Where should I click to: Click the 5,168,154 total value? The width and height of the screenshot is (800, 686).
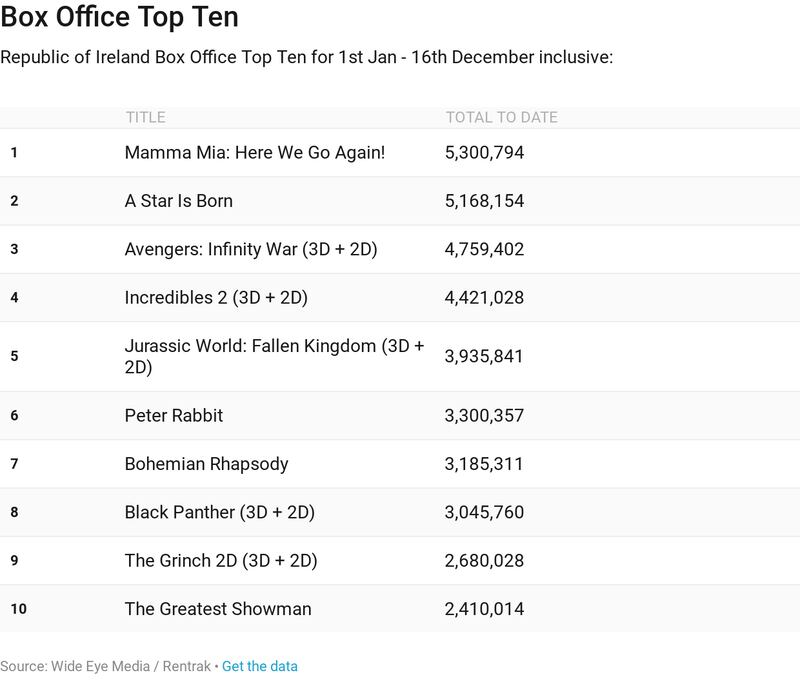(484, 201)
